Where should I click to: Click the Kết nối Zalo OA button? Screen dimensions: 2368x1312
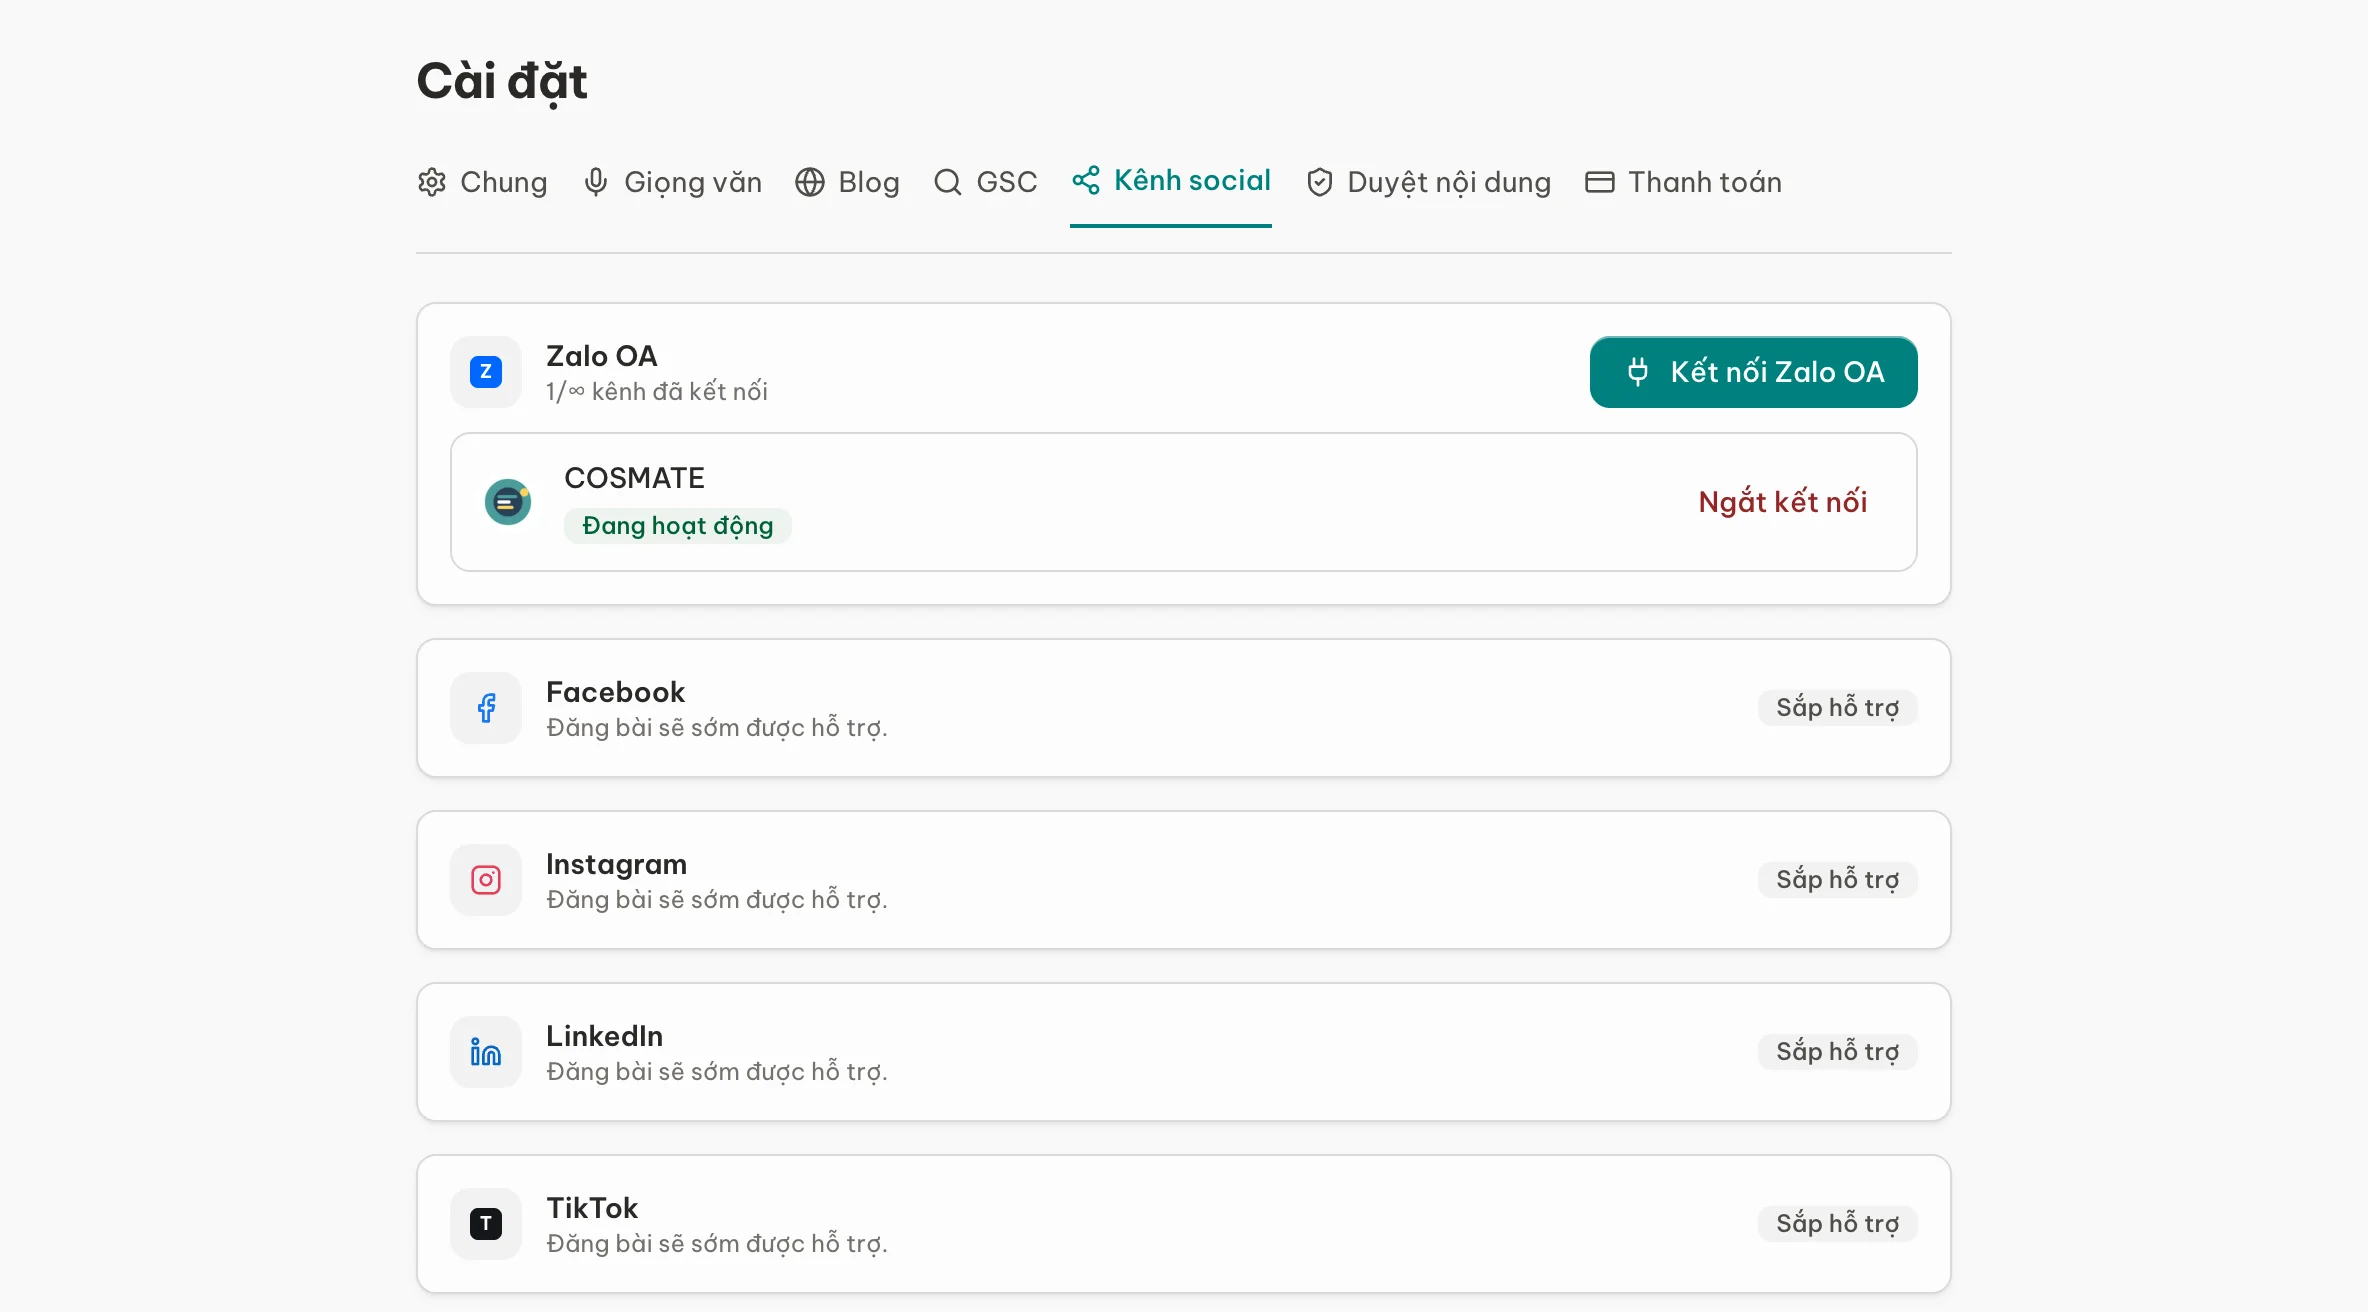tap(1753, 372)
